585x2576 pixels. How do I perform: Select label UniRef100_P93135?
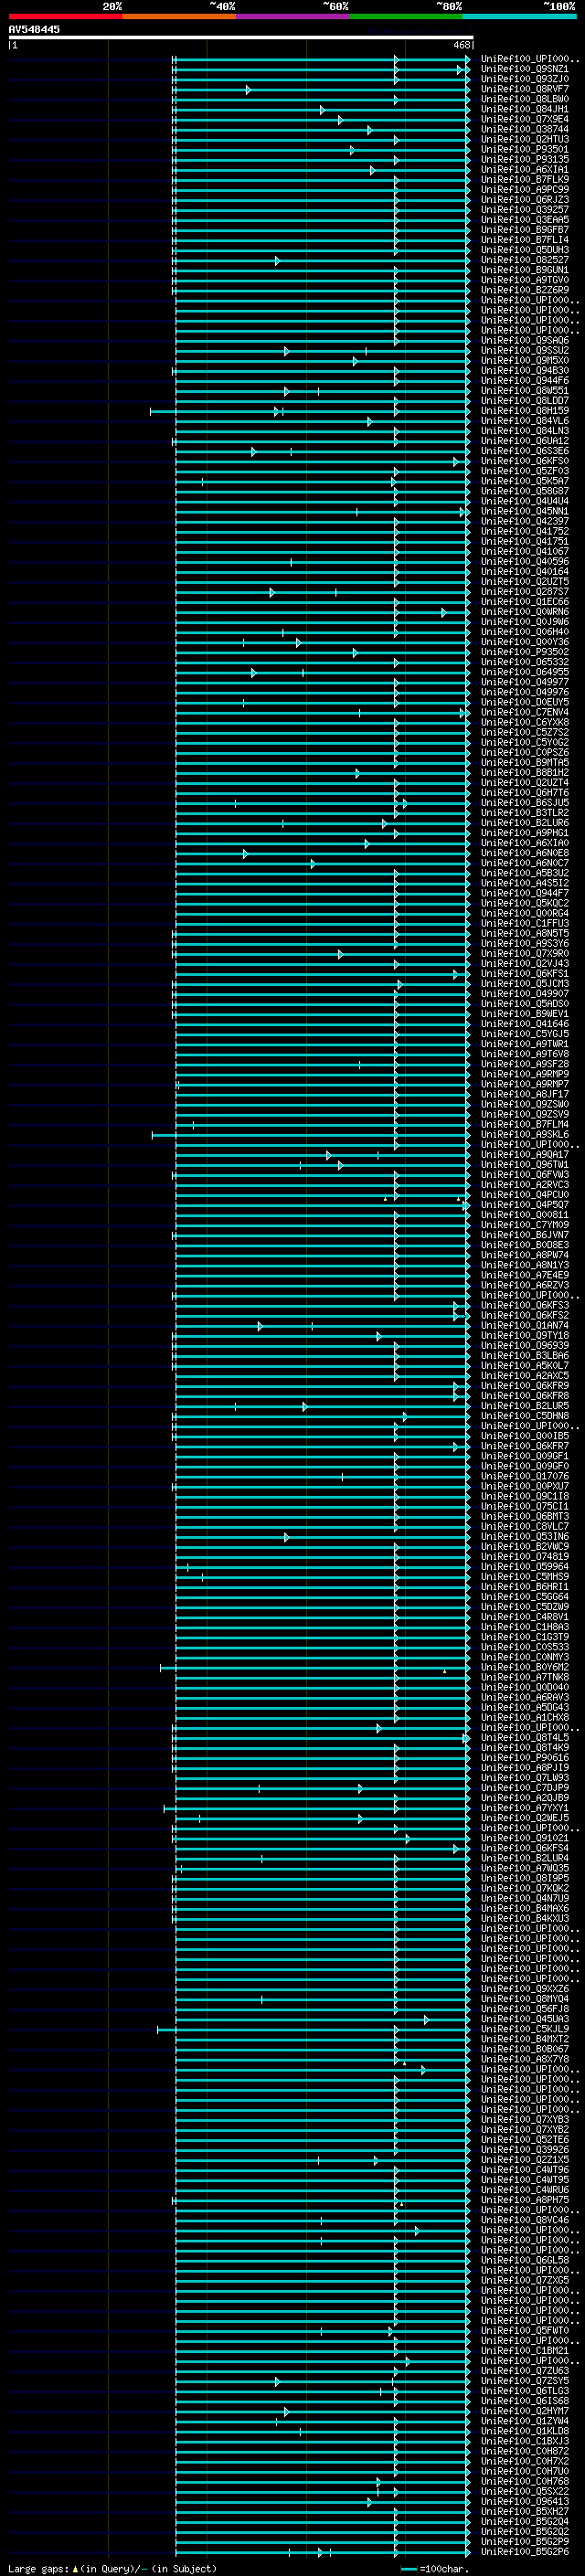(x=525, y=159)
